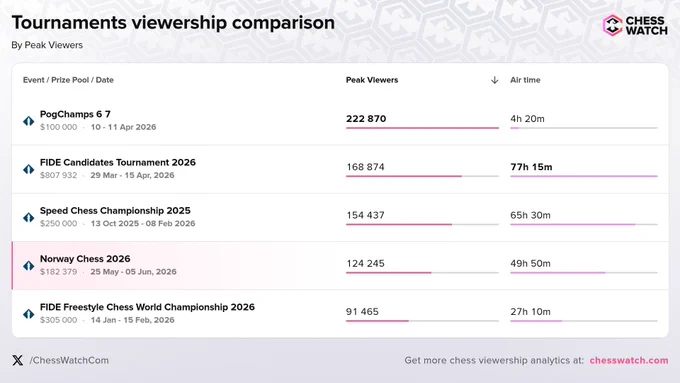The height and width of the screenshot is (383, 680).
Task: Sort by the Air time column header
Action: (x=525, y=80)
